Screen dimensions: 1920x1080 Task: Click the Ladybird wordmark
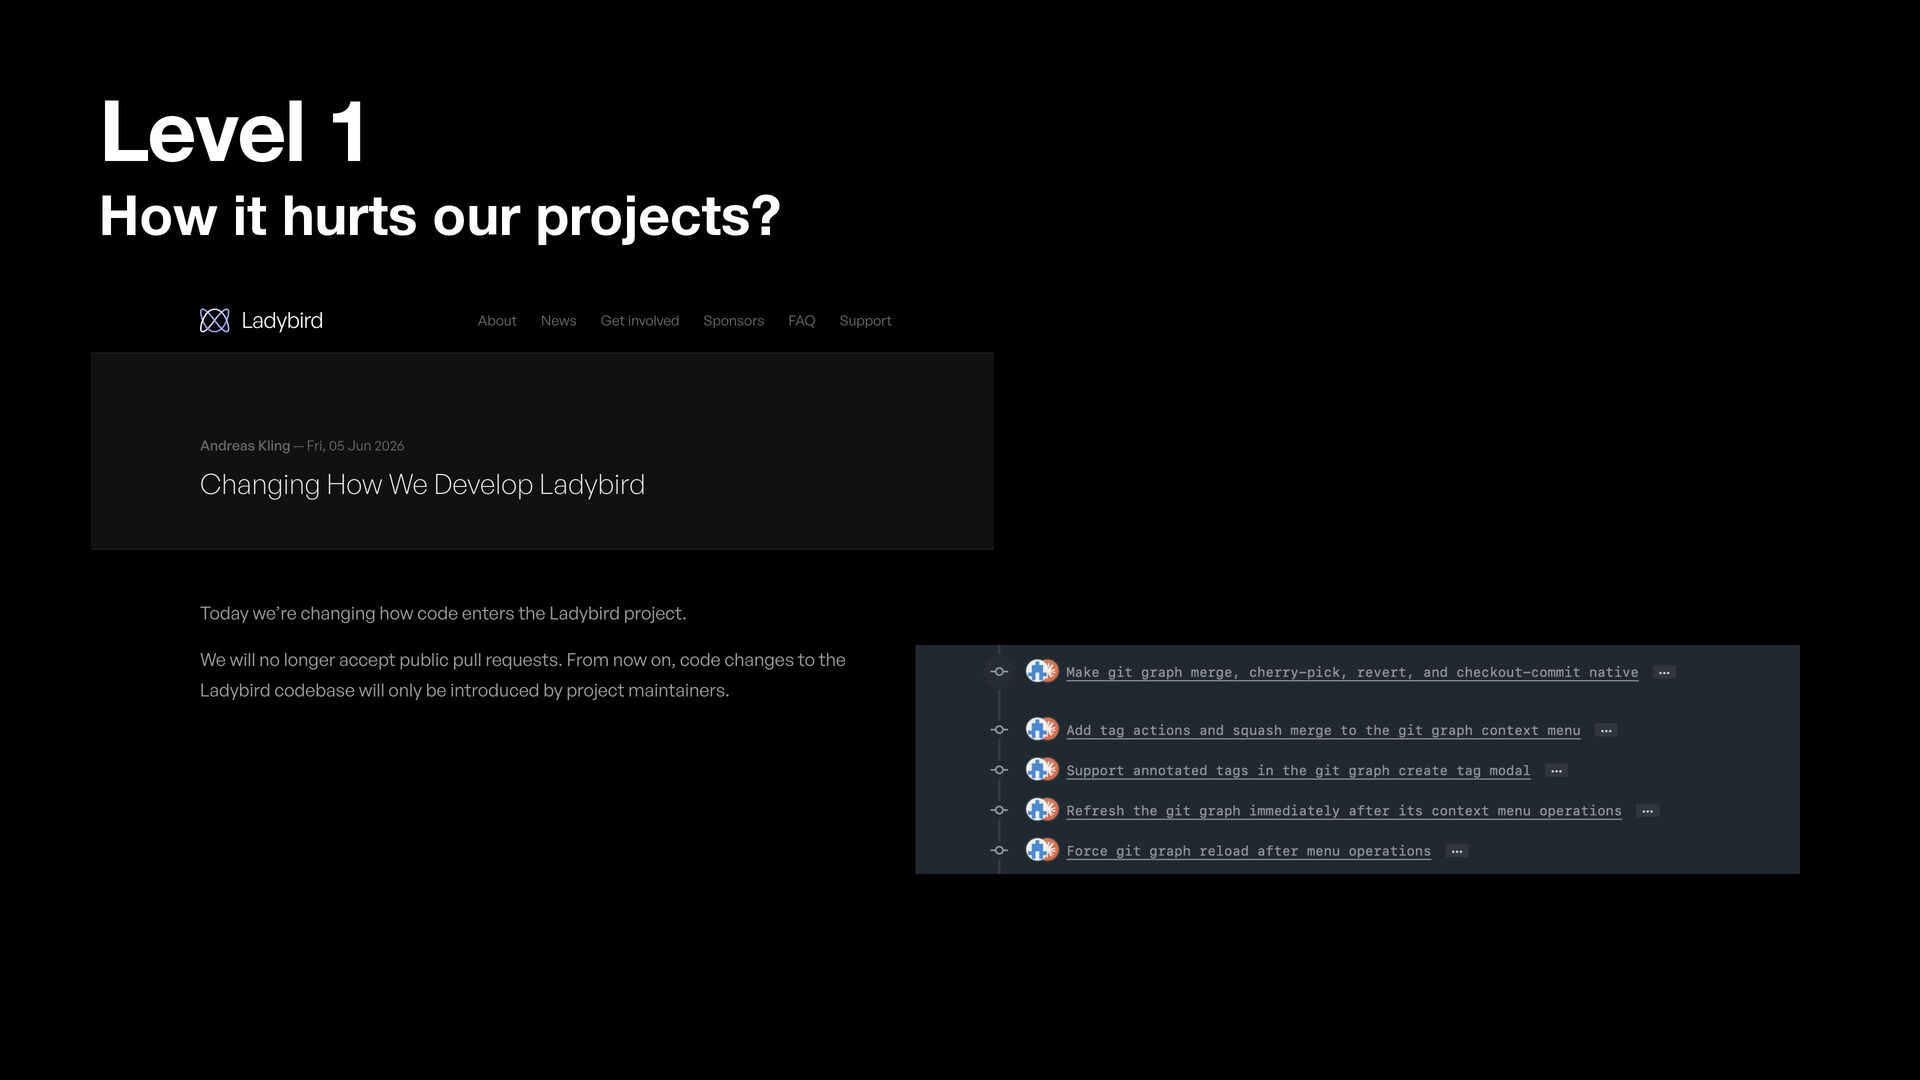click(282, 321)
